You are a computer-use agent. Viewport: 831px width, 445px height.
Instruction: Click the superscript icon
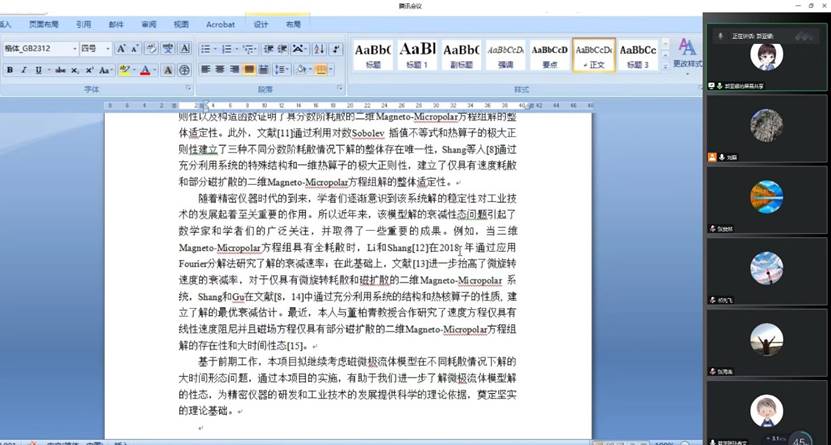[89, 70]
